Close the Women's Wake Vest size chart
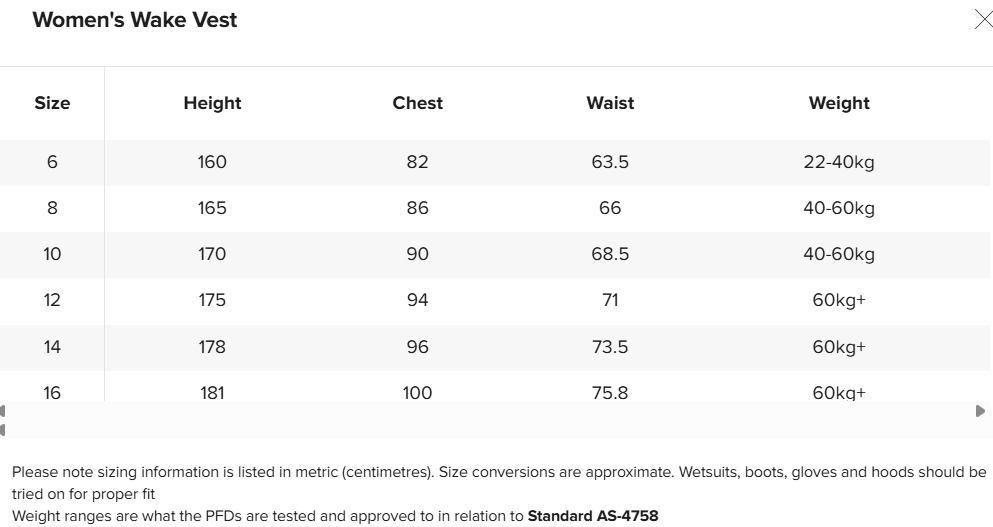The height and width of the screenshot is (527, 993). coord(983,20)
